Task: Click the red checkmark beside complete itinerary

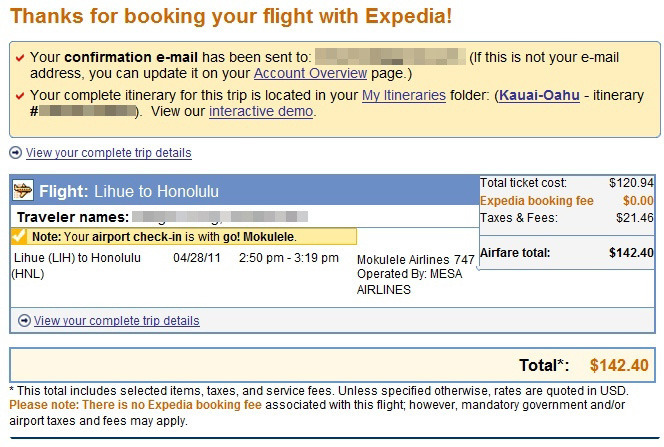Action: [20, 96]
